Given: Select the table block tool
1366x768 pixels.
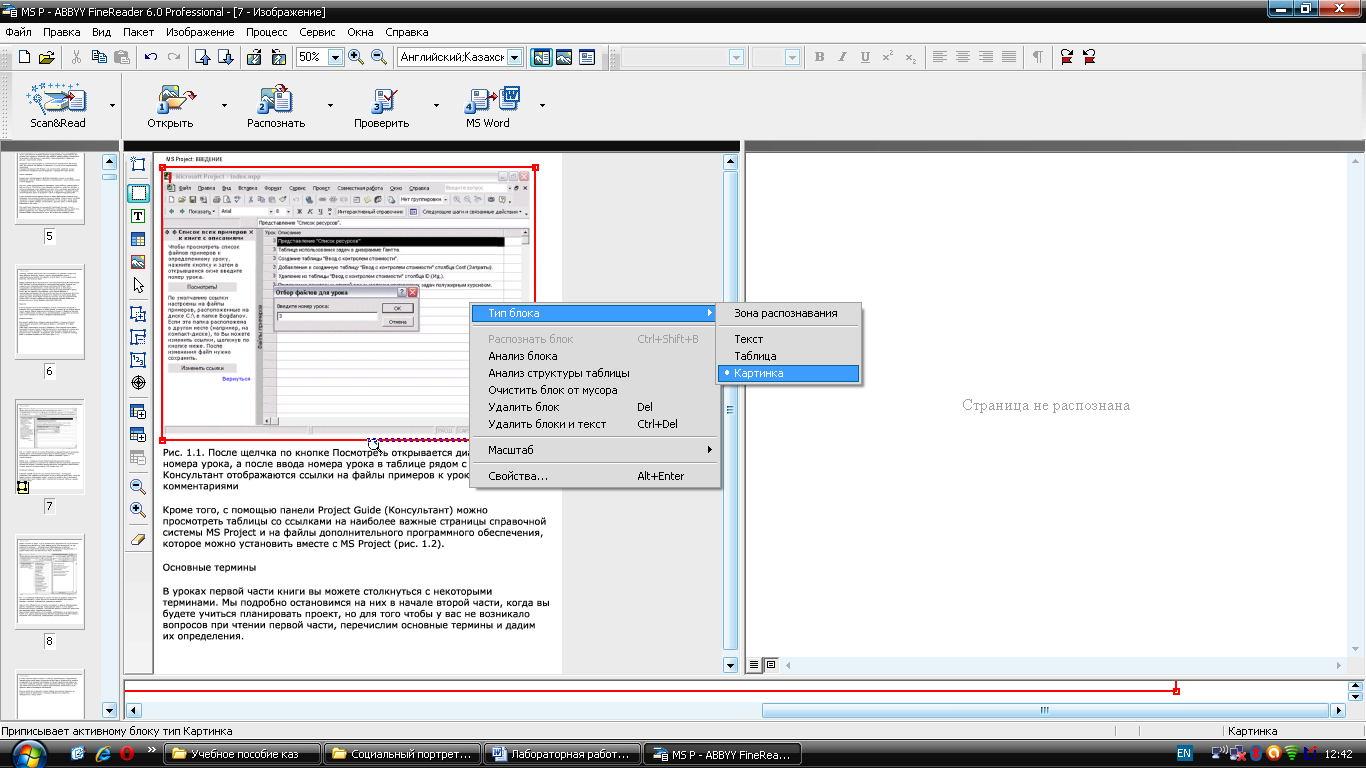Looking at the screenshot, I should 138,240.
